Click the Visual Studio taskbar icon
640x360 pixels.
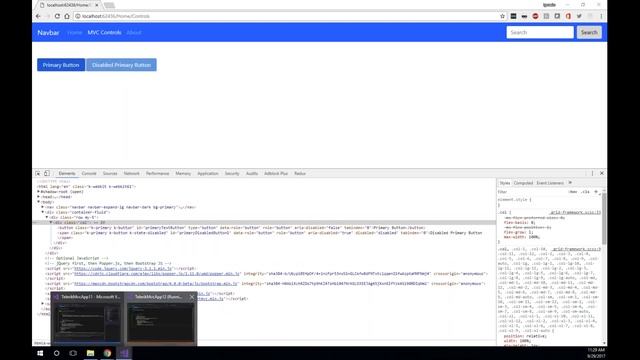tap(124, 353)
